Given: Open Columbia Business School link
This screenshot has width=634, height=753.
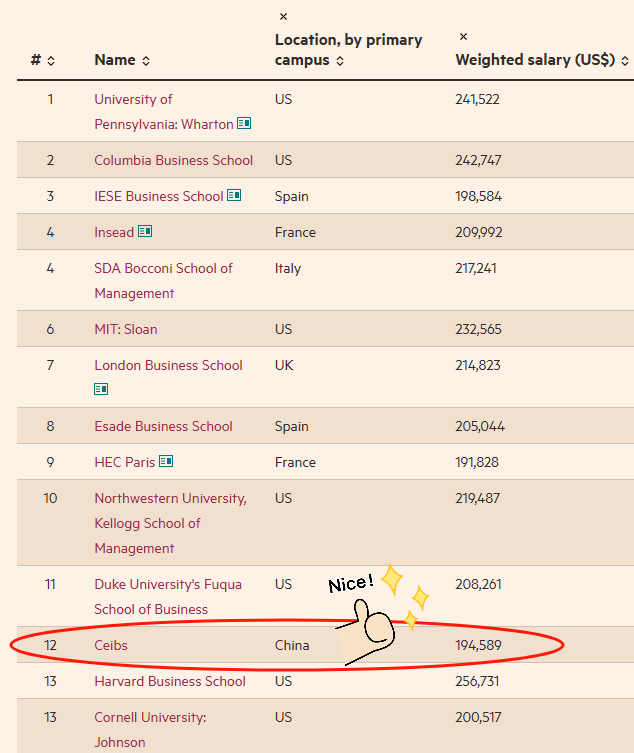Looking at the screenshot, I should click(x=173, y=160).
